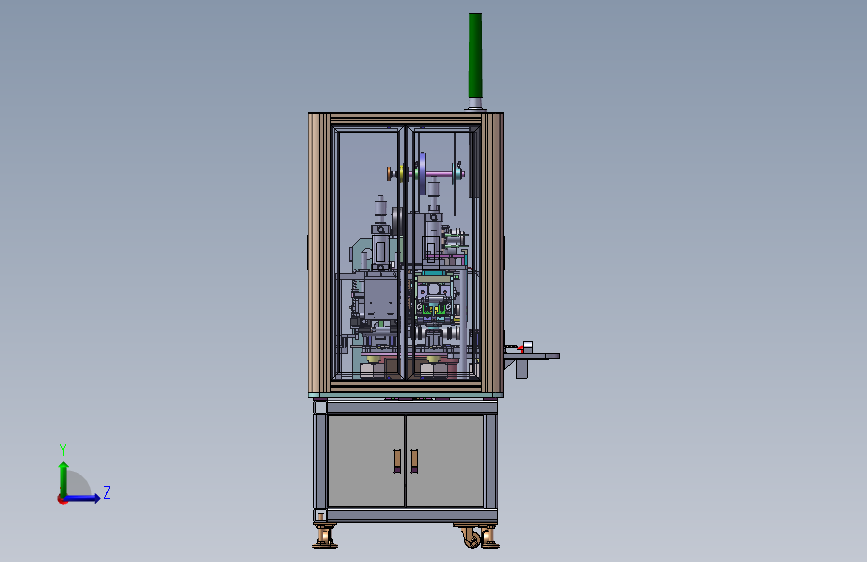Click the red button on side shelf

[520, 347]
